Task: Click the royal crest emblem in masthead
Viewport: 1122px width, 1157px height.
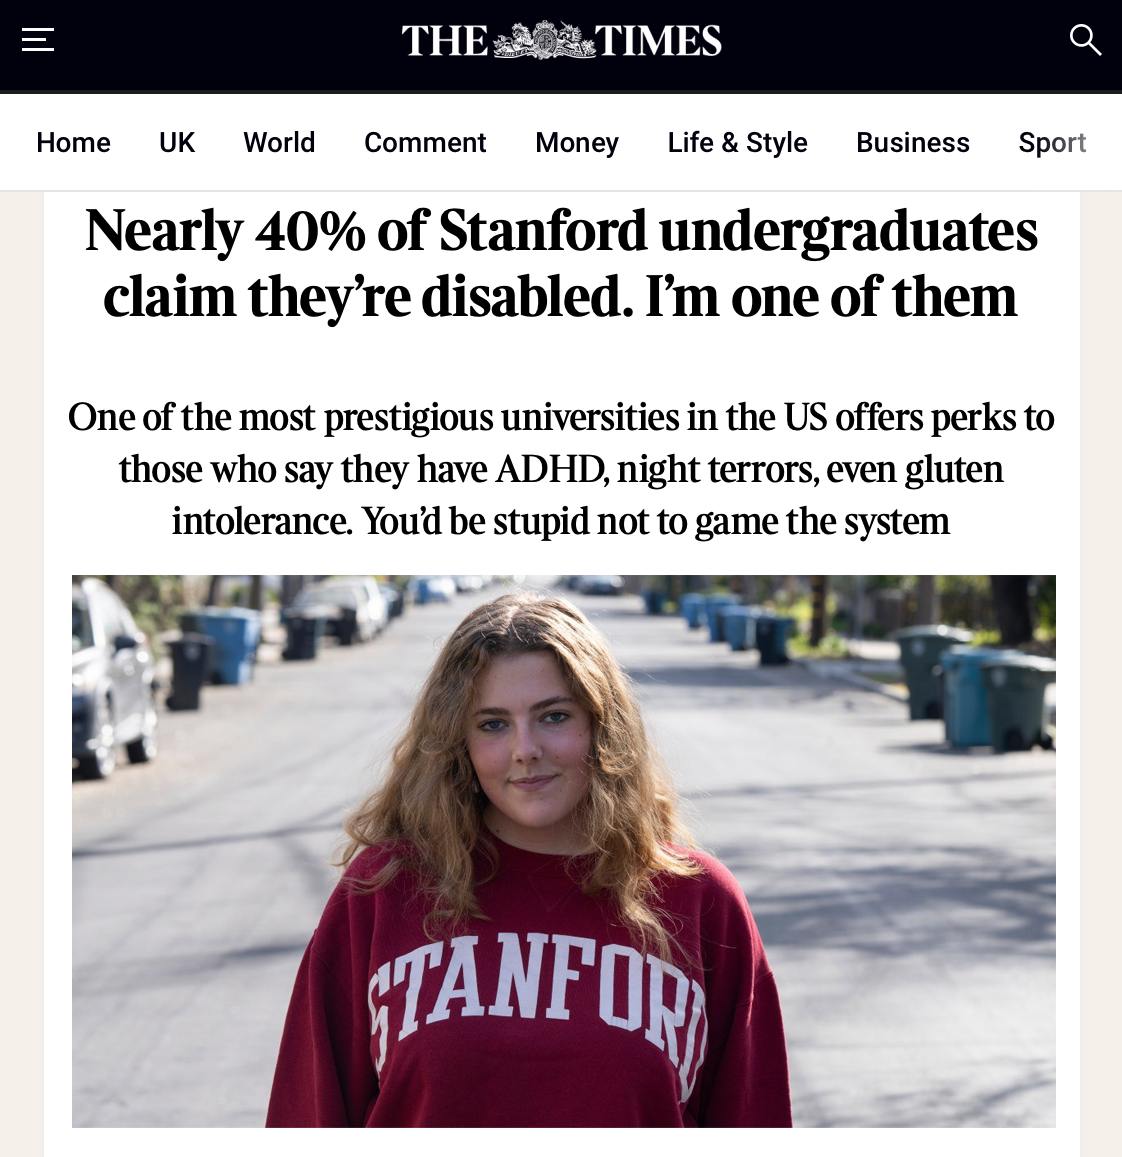Action: pos(541,41)
